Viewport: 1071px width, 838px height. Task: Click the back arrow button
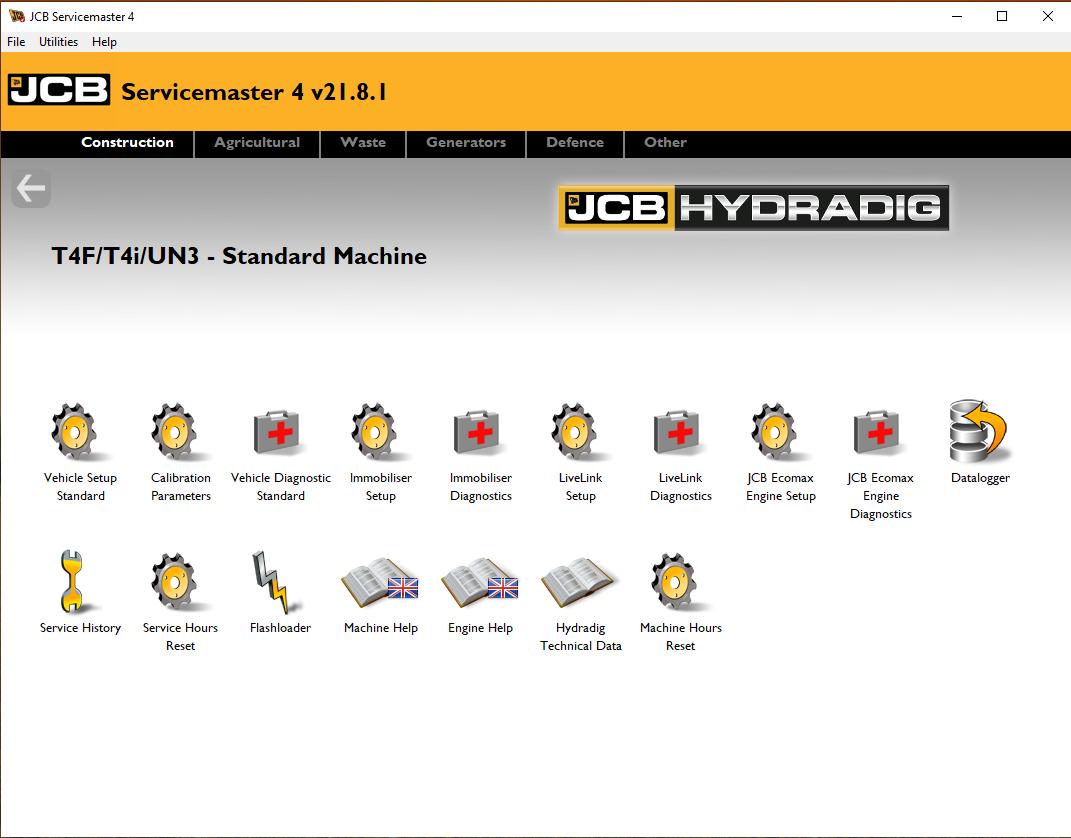click(31, 188)
